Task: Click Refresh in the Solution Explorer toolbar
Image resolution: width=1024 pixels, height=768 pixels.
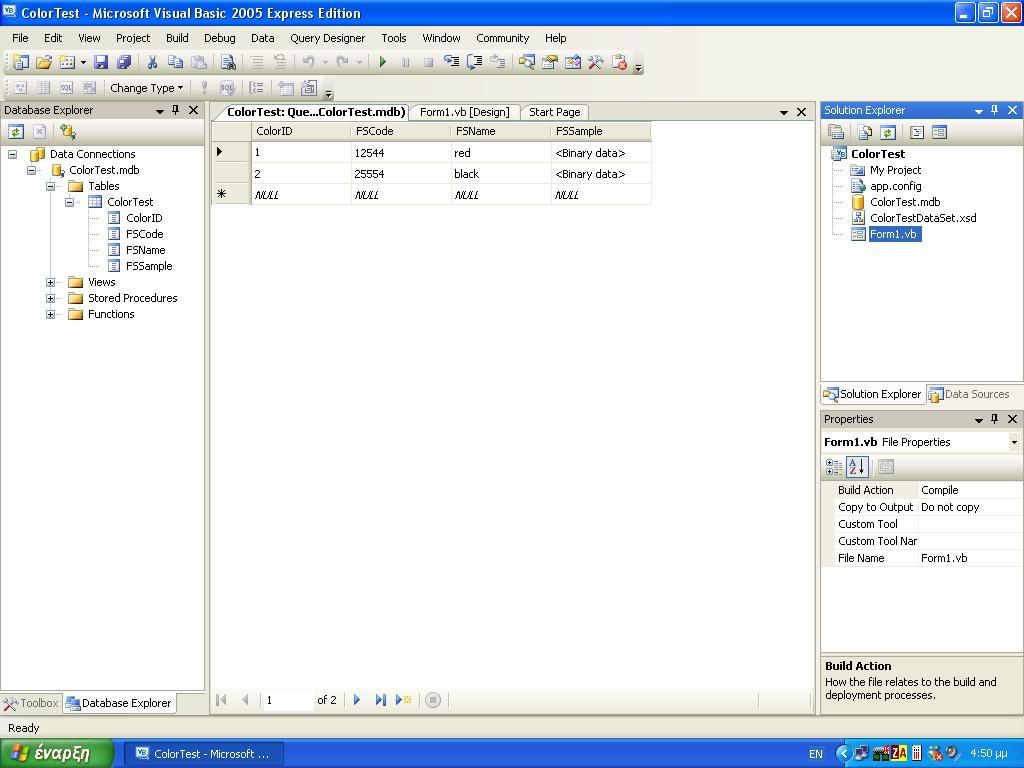Action: tap(887, 133)
